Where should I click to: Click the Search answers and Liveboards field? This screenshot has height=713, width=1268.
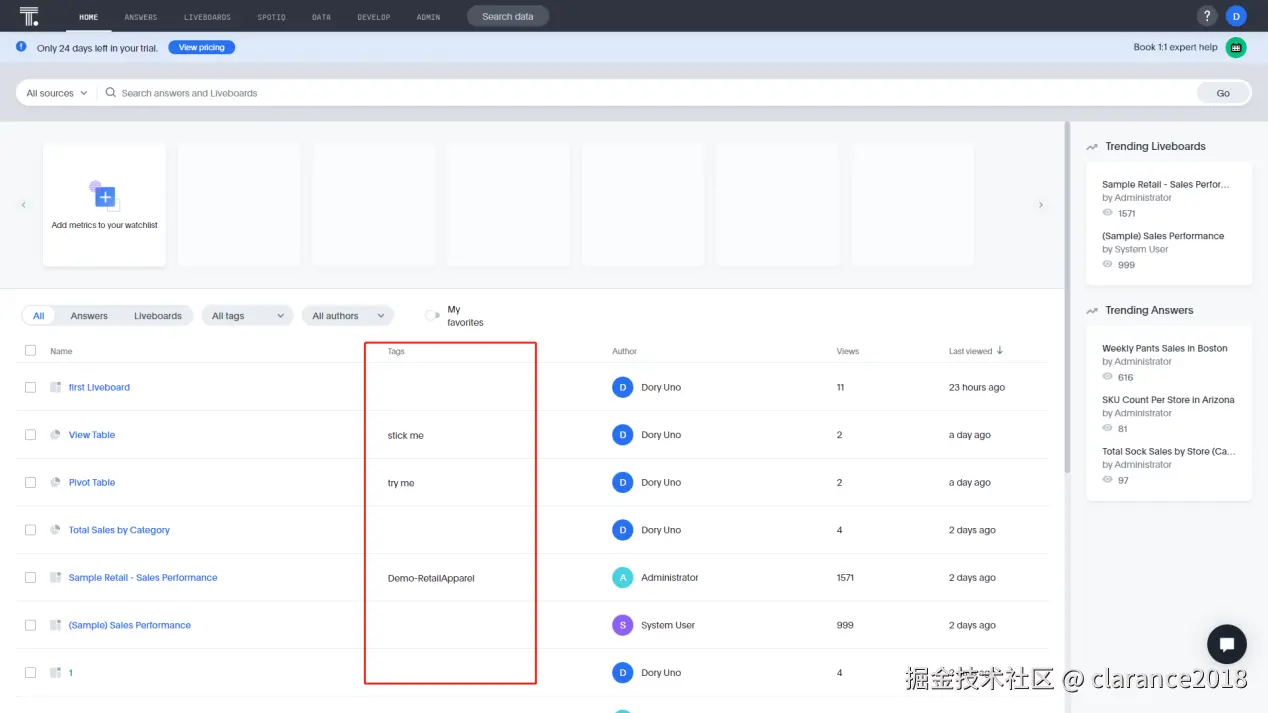coord(400,92)
